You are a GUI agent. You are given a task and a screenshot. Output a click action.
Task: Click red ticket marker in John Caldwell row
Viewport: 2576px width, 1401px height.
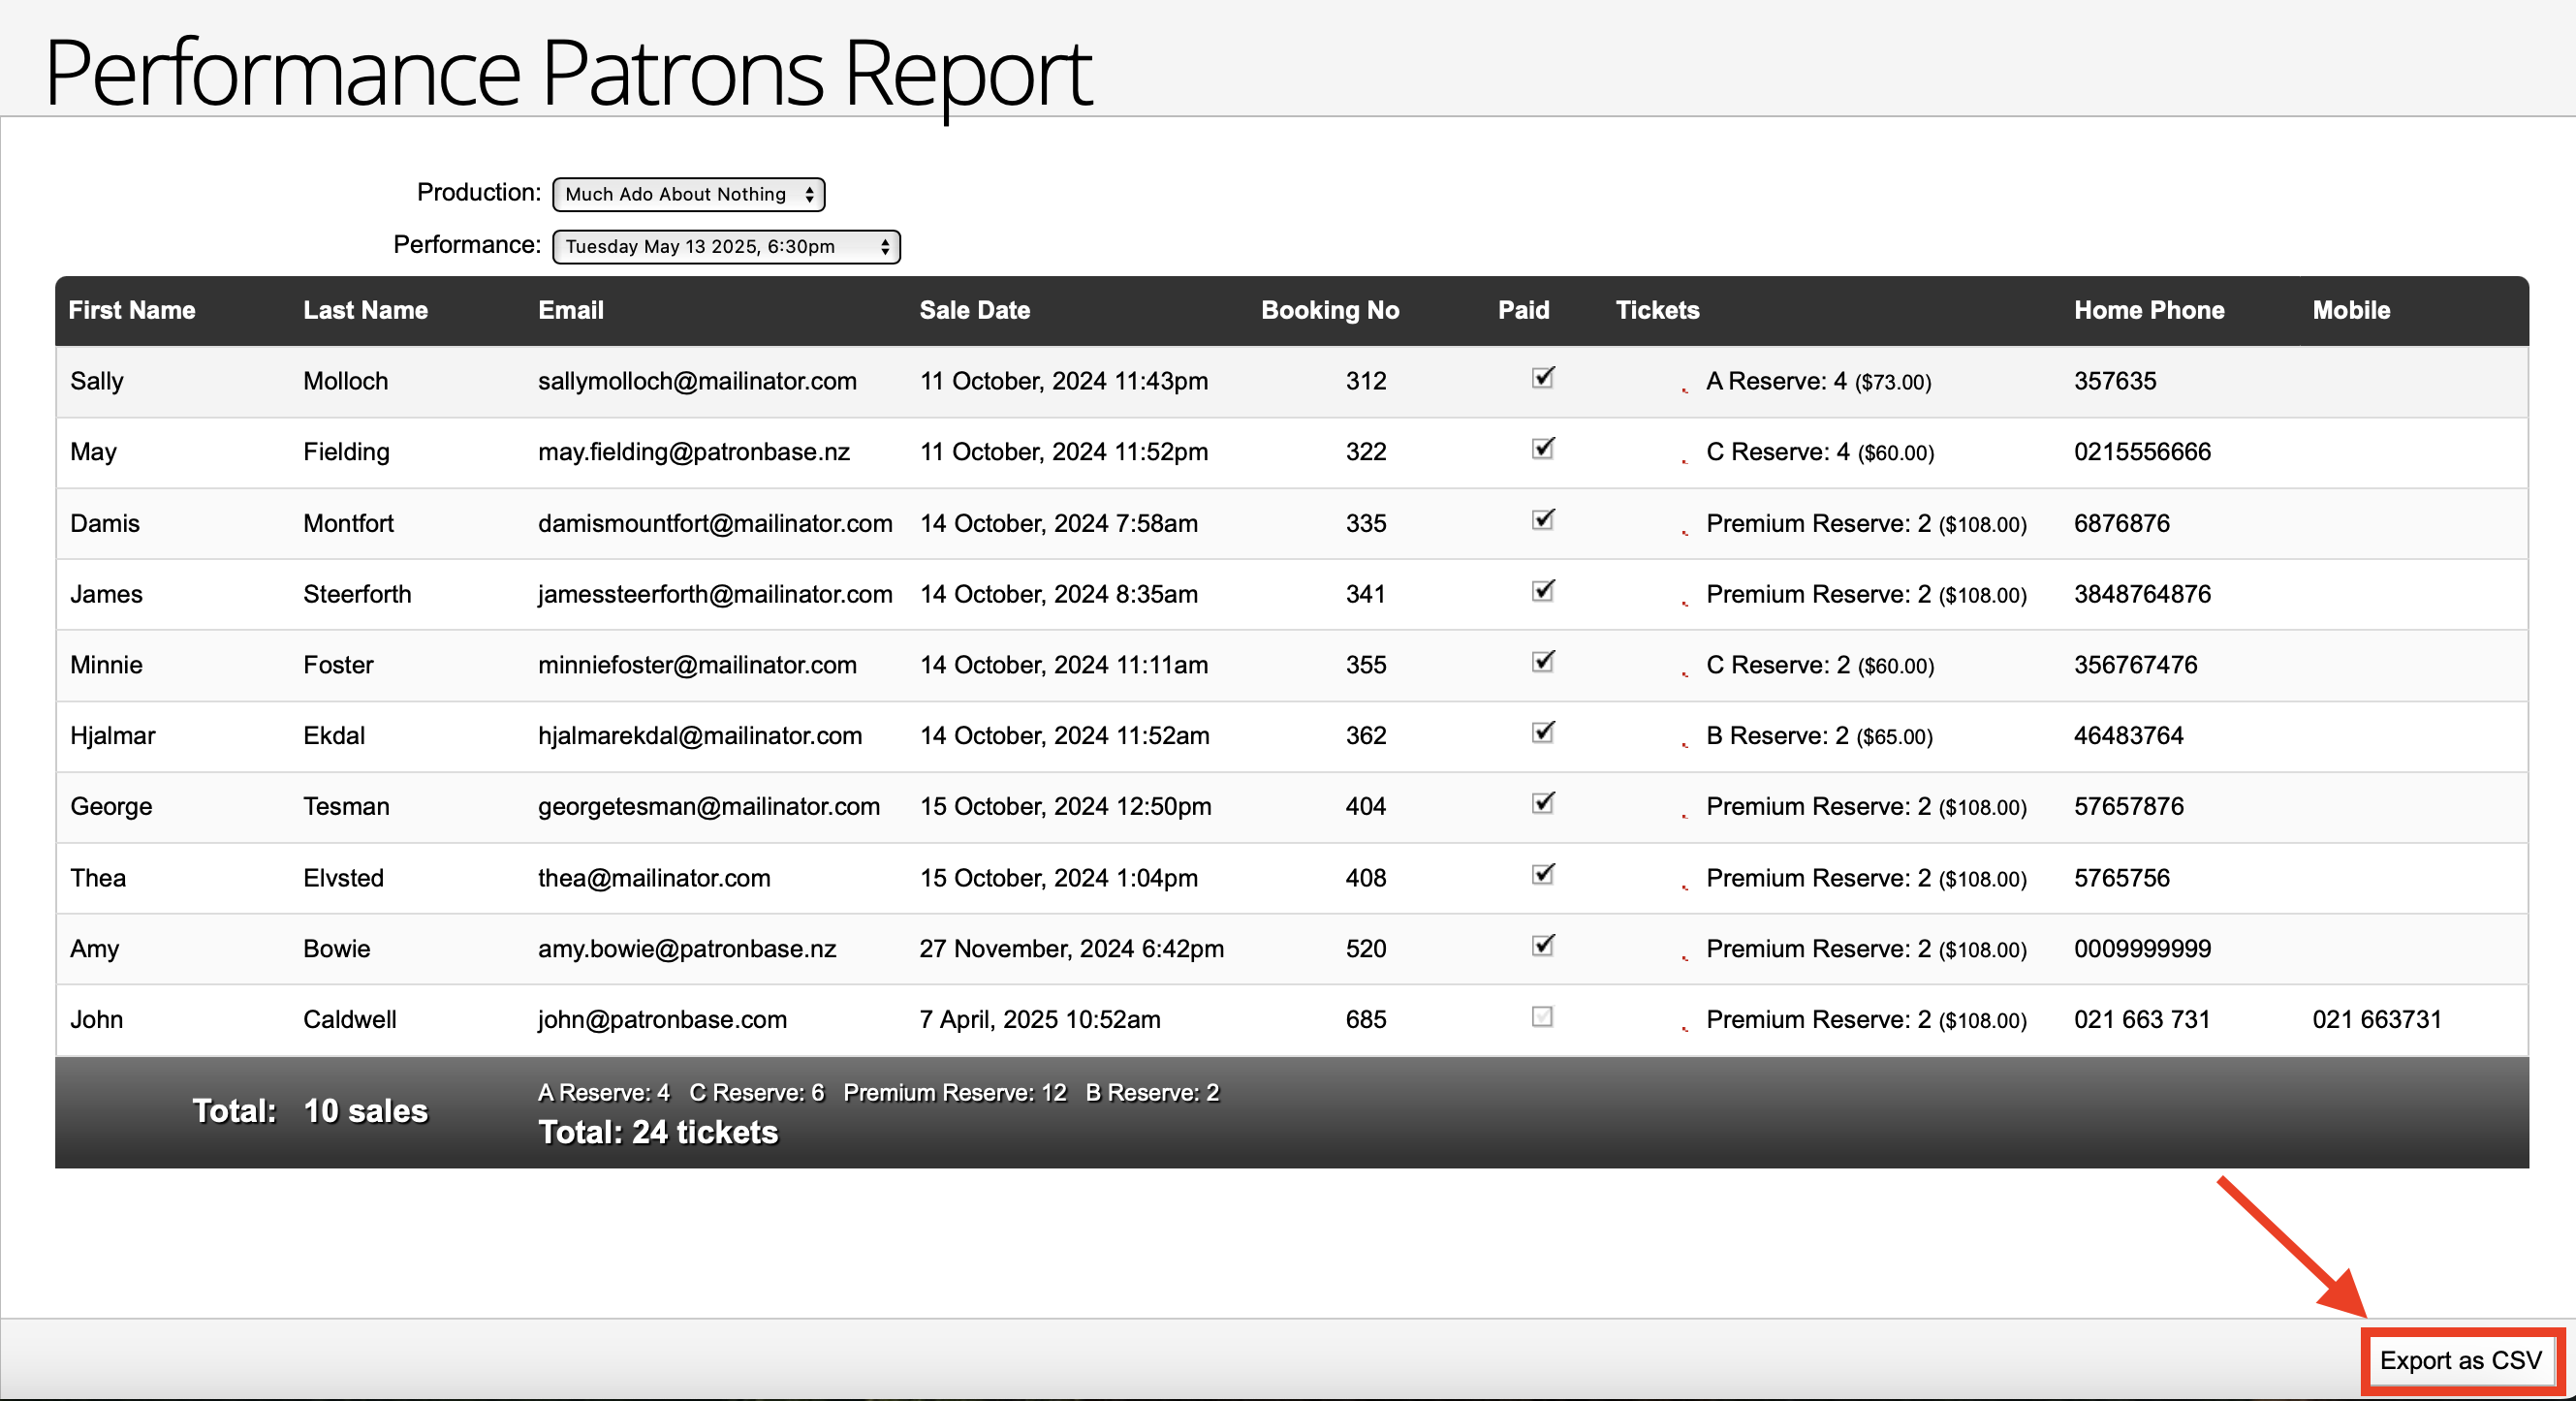click(1684, 1028)
